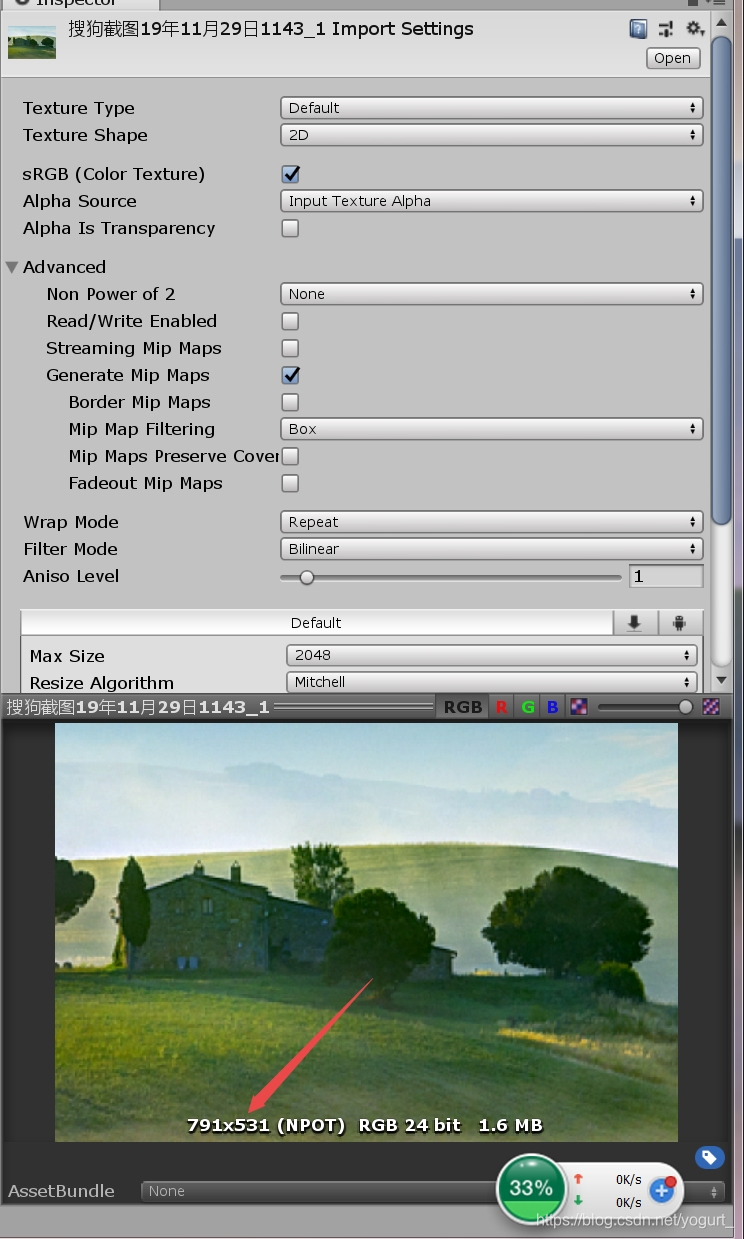Click the 791x531 (NPOT) size text
The width and height of the screenshot is (744, 1239).
266,1125
